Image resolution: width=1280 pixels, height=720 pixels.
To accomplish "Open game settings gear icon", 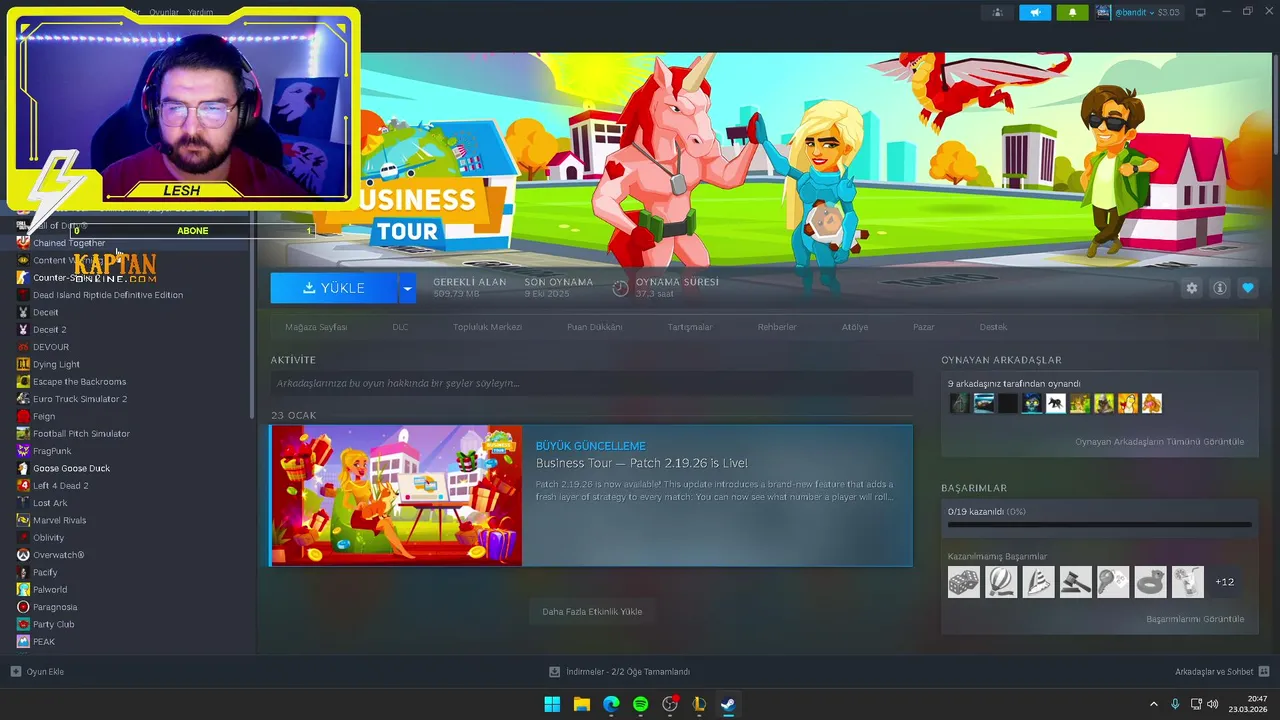I will point(1191,288).
